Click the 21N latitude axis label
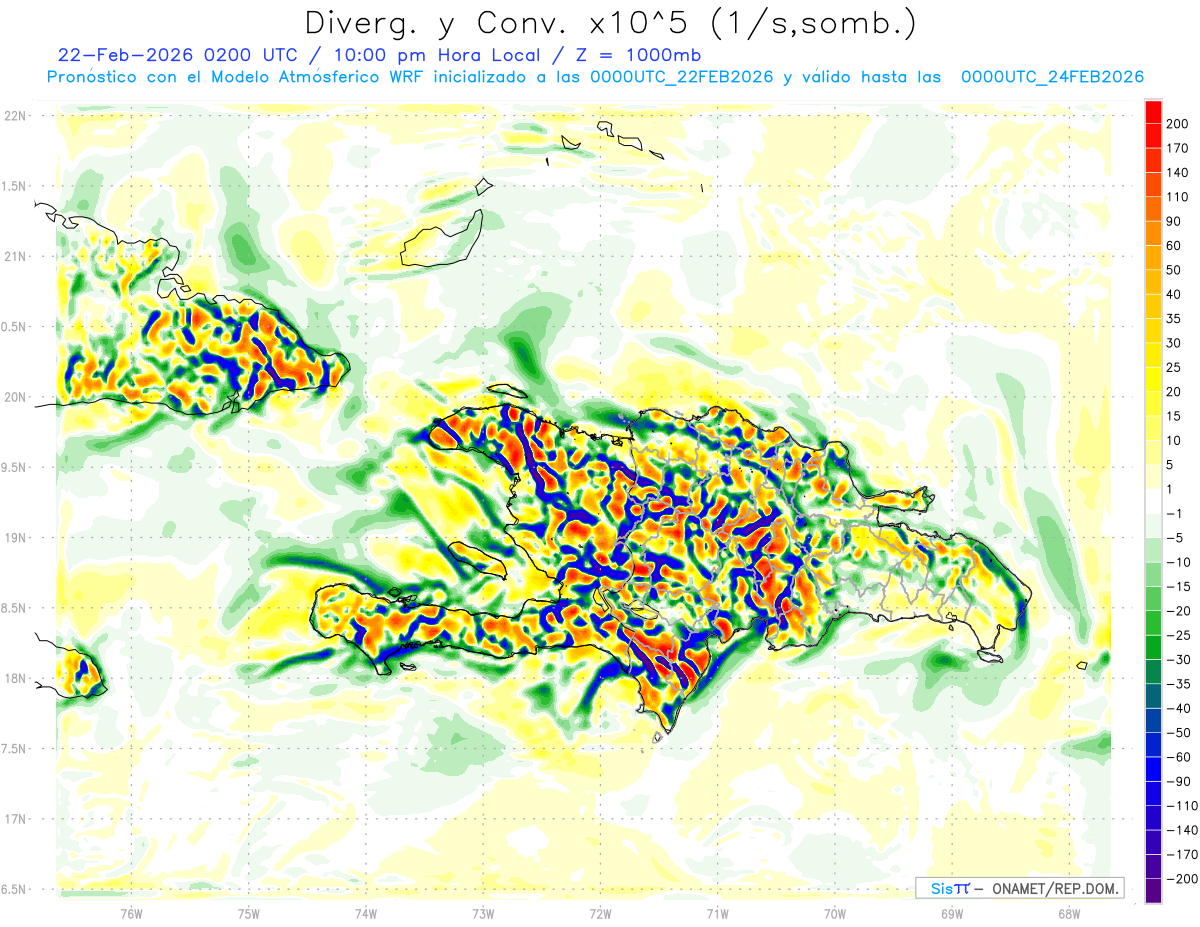This screenshot has width=1200, height=927. 16,256
